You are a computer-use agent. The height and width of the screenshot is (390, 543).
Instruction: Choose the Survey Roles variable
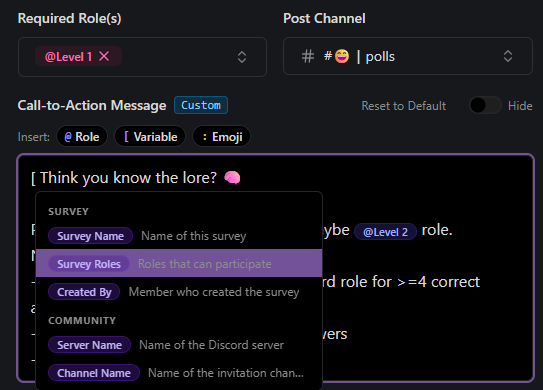click(179, 263)
